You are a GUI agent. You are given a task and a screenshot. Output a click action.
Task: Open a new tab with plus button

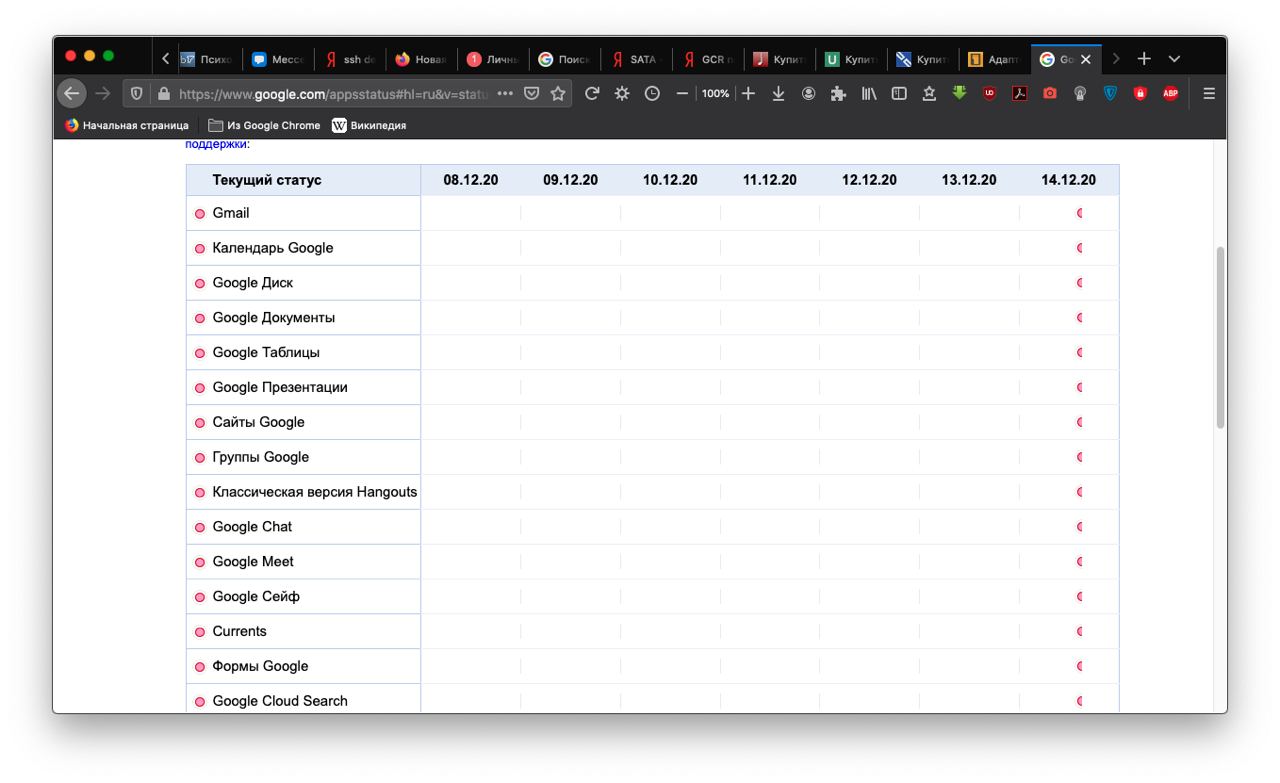pyautogui.click(x=1145, y=59)
